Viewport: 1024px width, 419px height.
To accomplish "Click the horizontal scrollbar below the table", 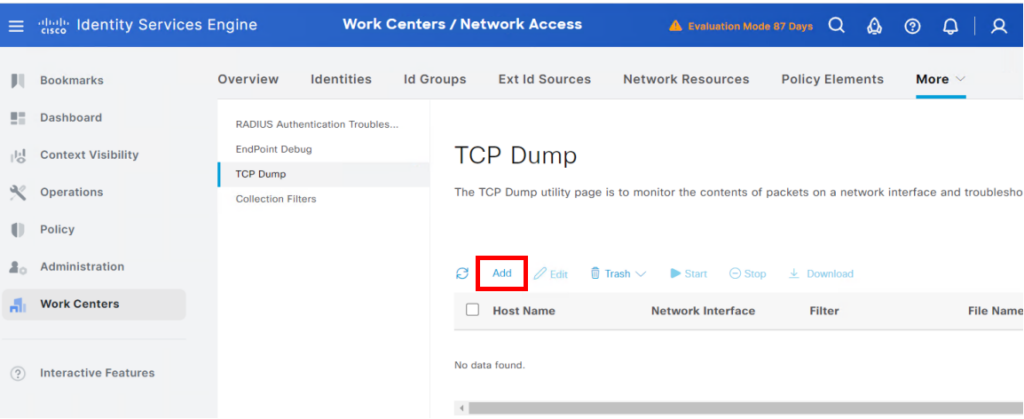I will coord(740,407).
